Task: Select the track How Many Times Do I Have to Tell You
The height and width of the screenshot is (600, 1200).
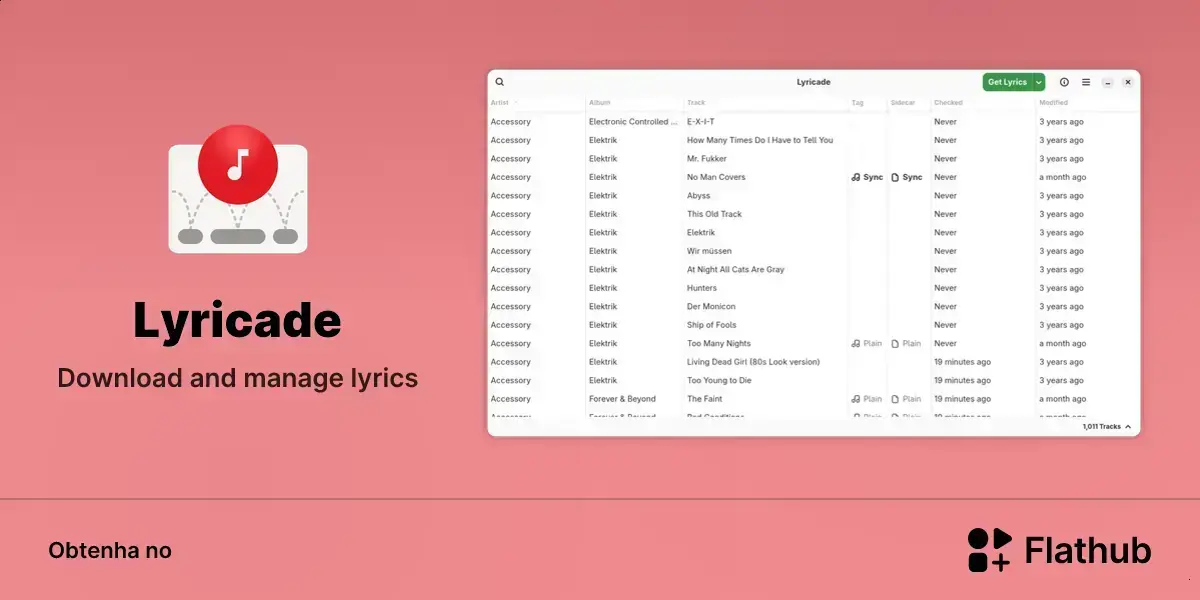Action: [760, 140]
